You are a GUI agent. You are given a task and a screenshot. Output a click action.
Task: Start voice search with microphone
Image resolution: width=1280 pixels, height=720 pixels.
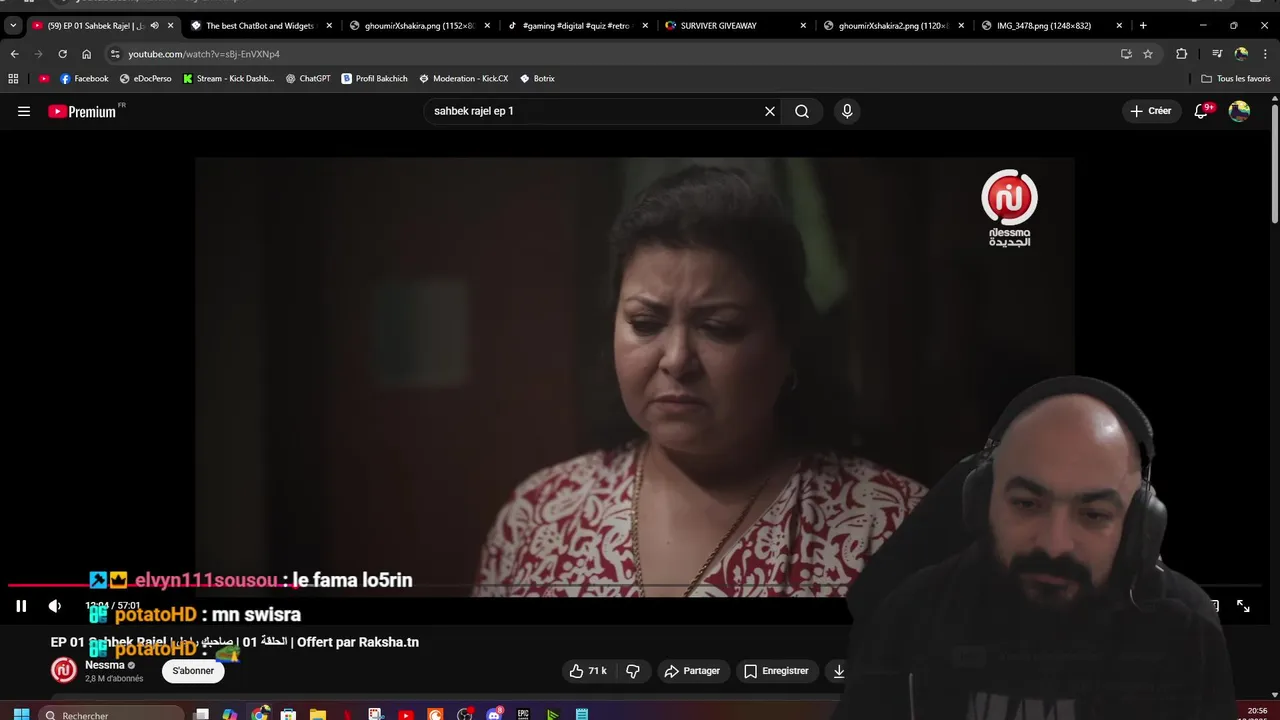[847, 111]
